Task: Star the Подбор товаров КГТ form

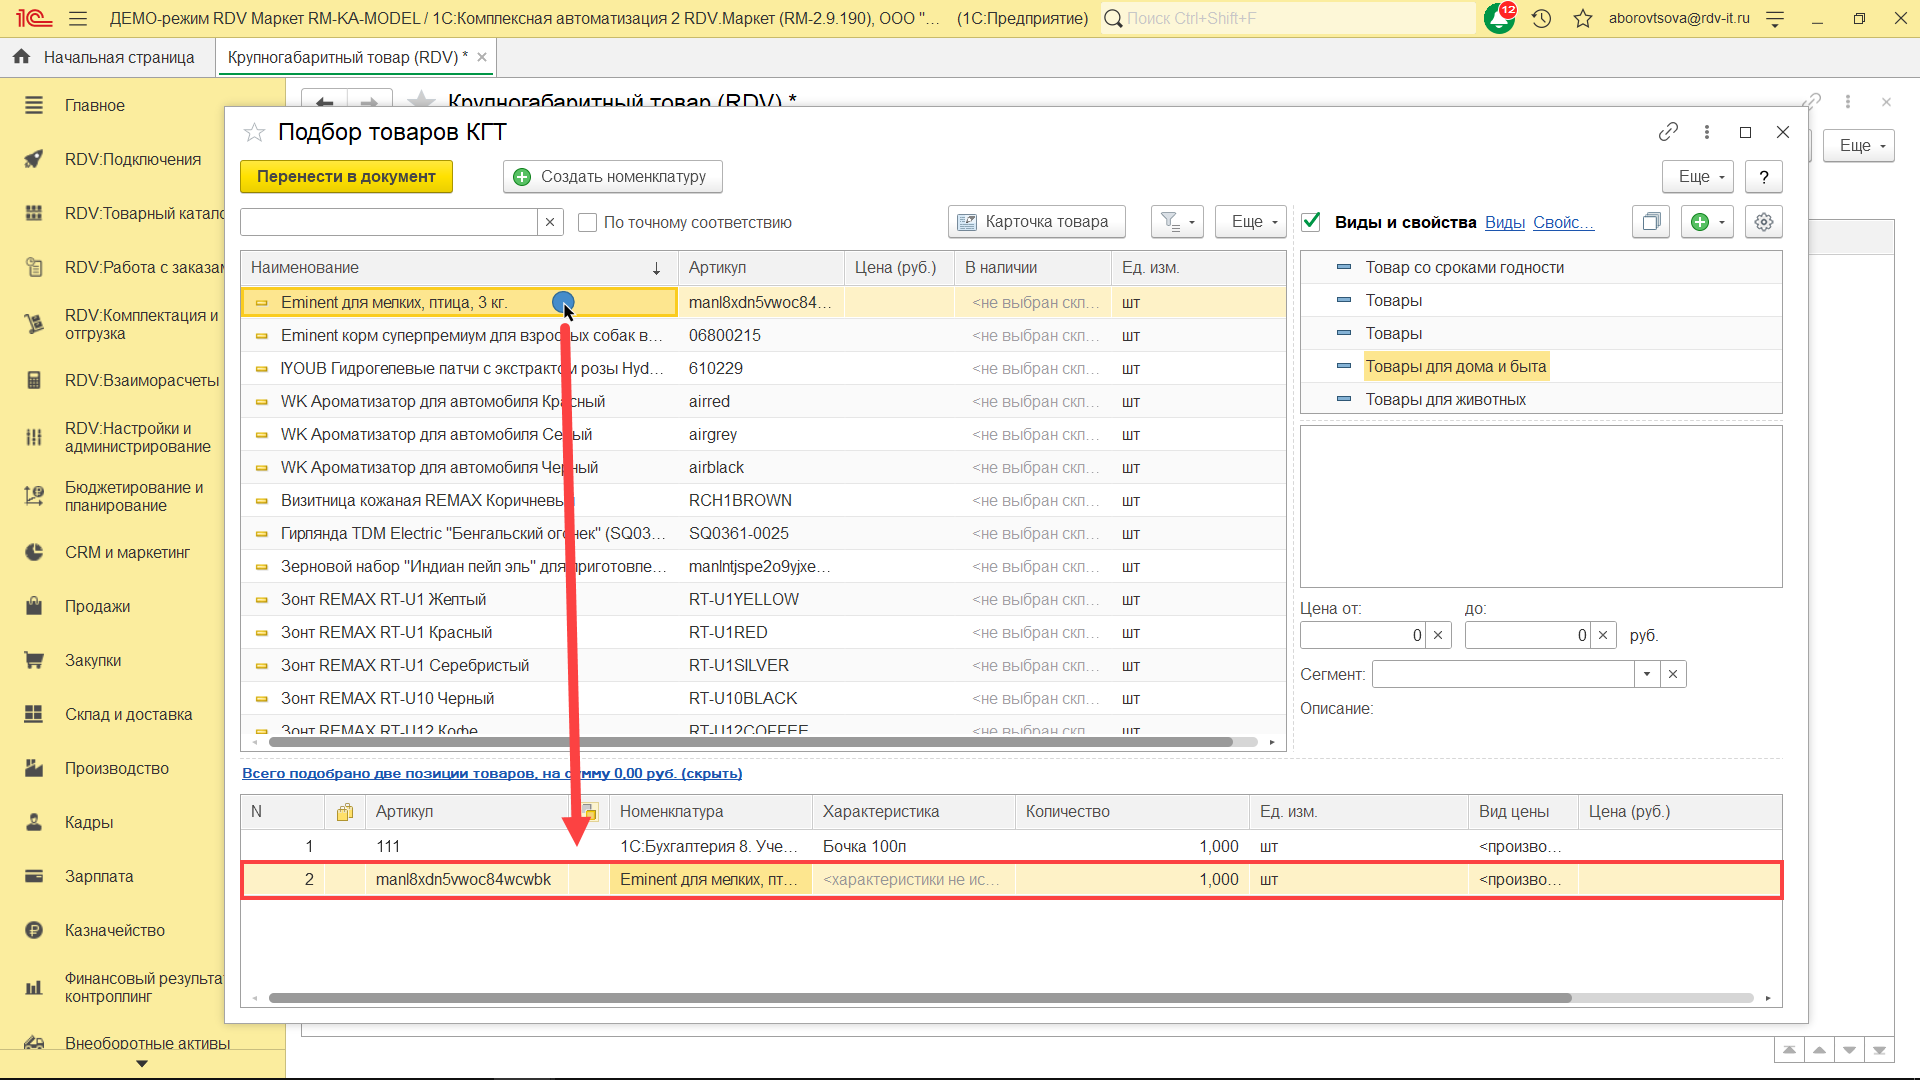Action: pos(255,132)
